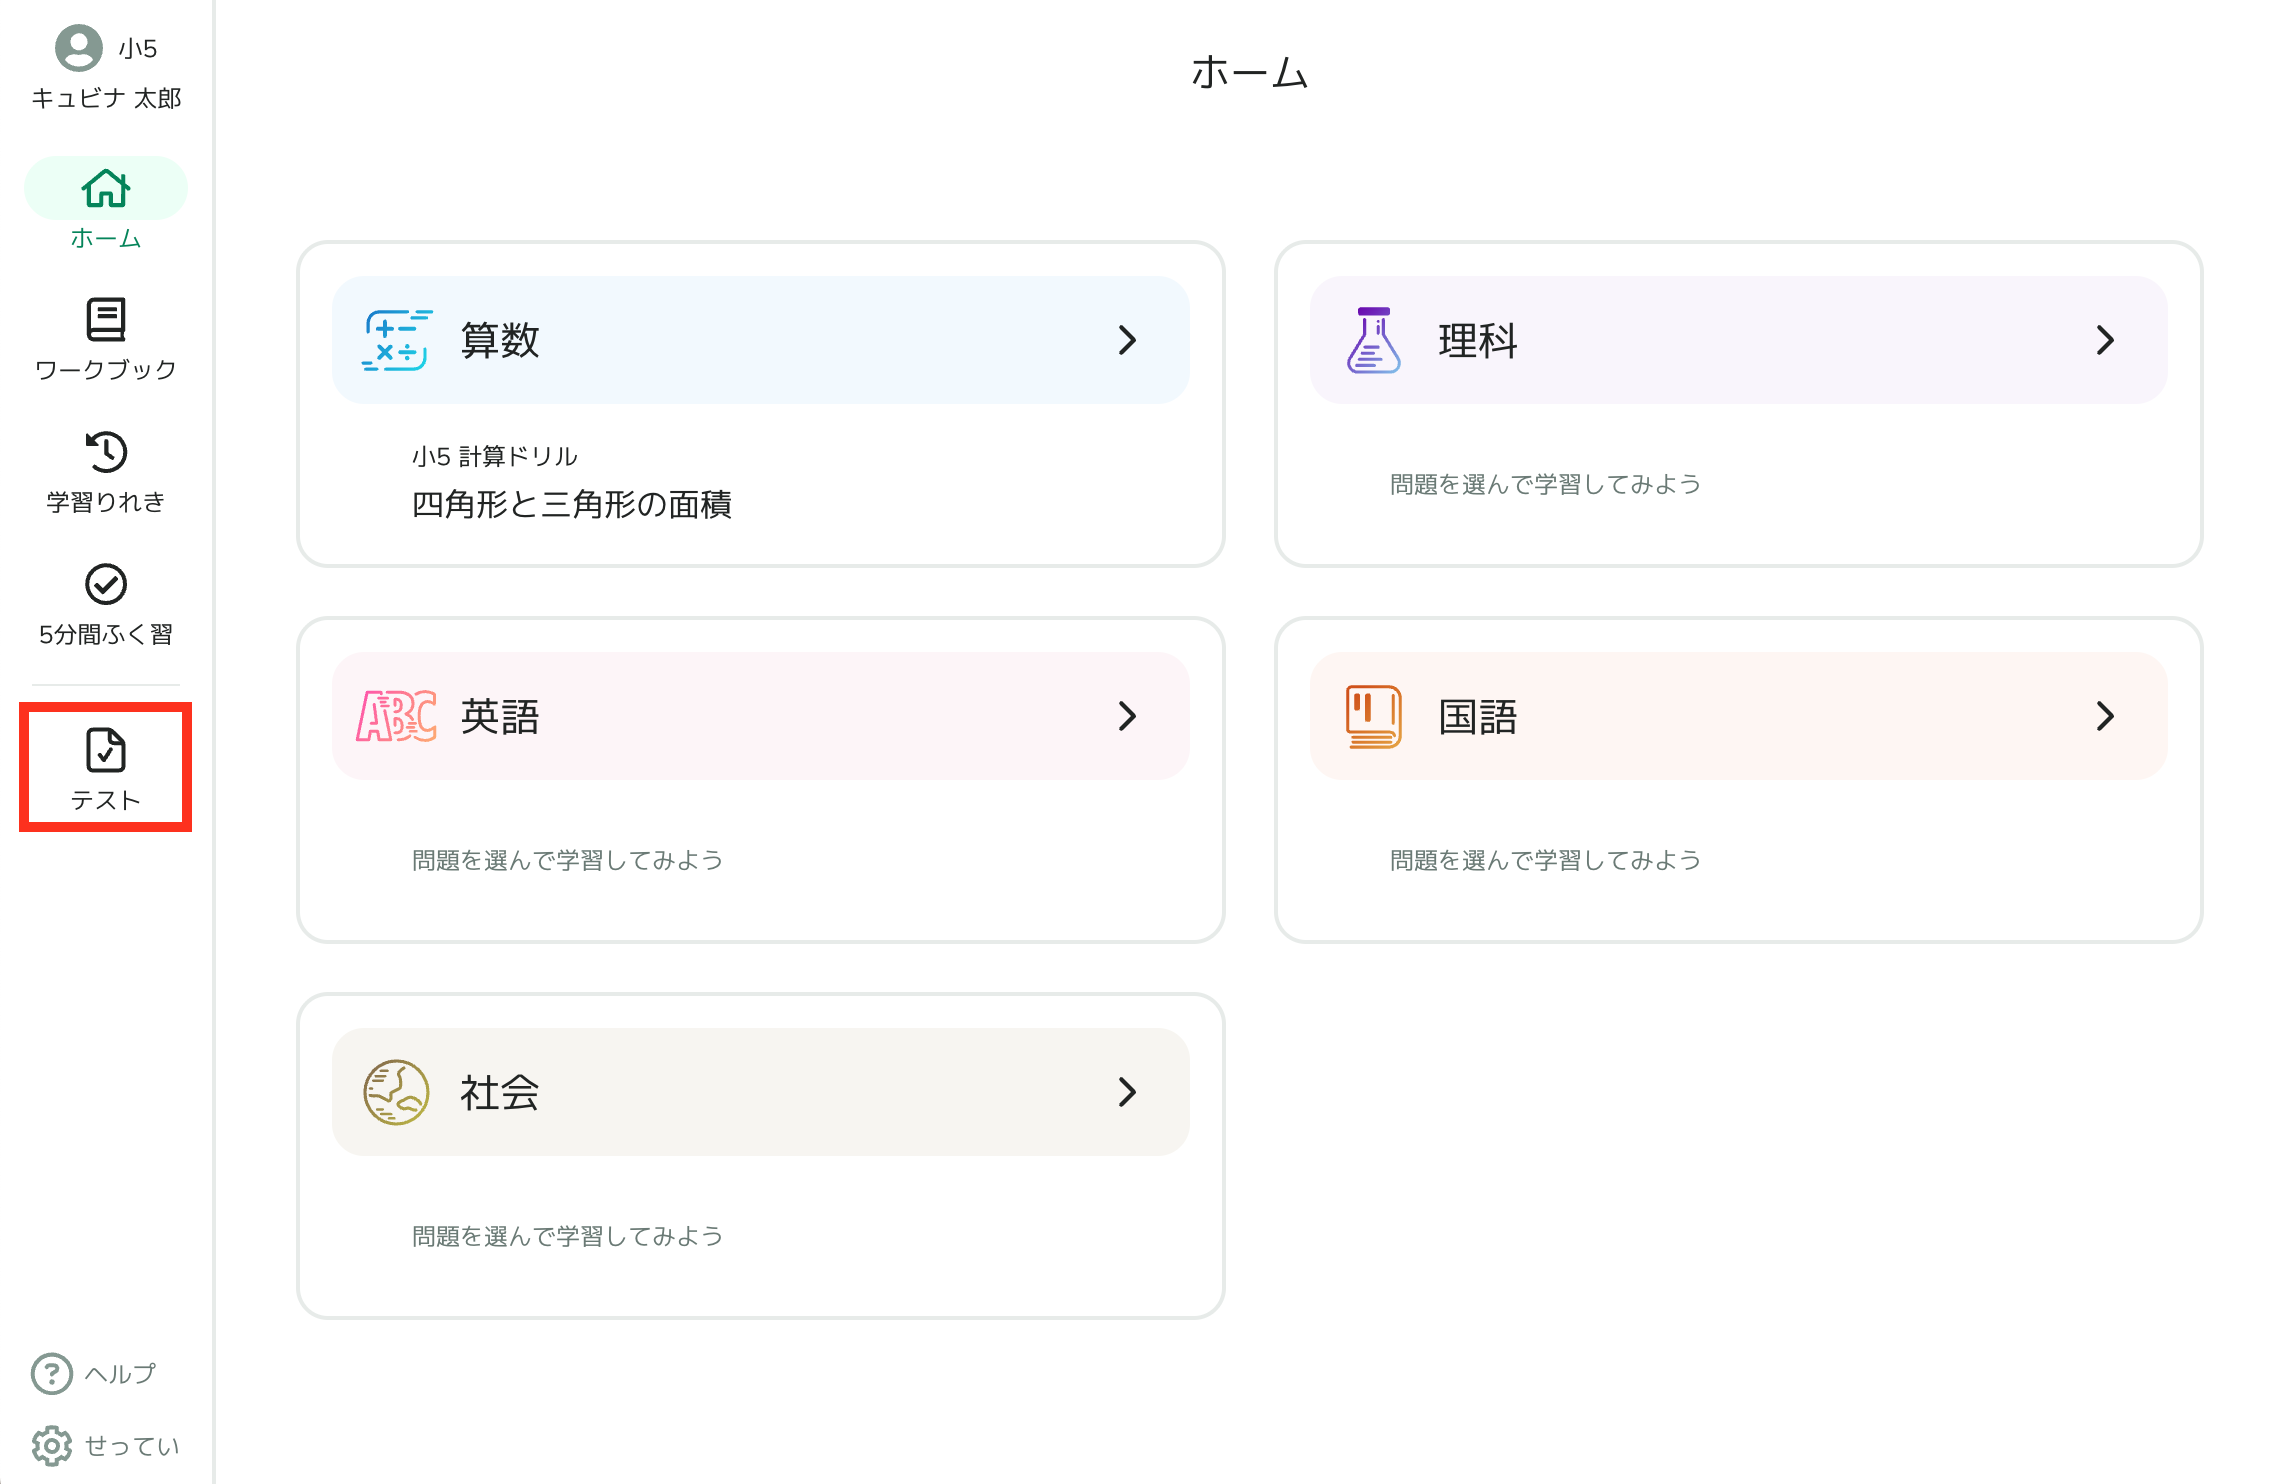Open the ワークブック workbook icon
Screen dimensions: 2280x1484
coord(105,320)
